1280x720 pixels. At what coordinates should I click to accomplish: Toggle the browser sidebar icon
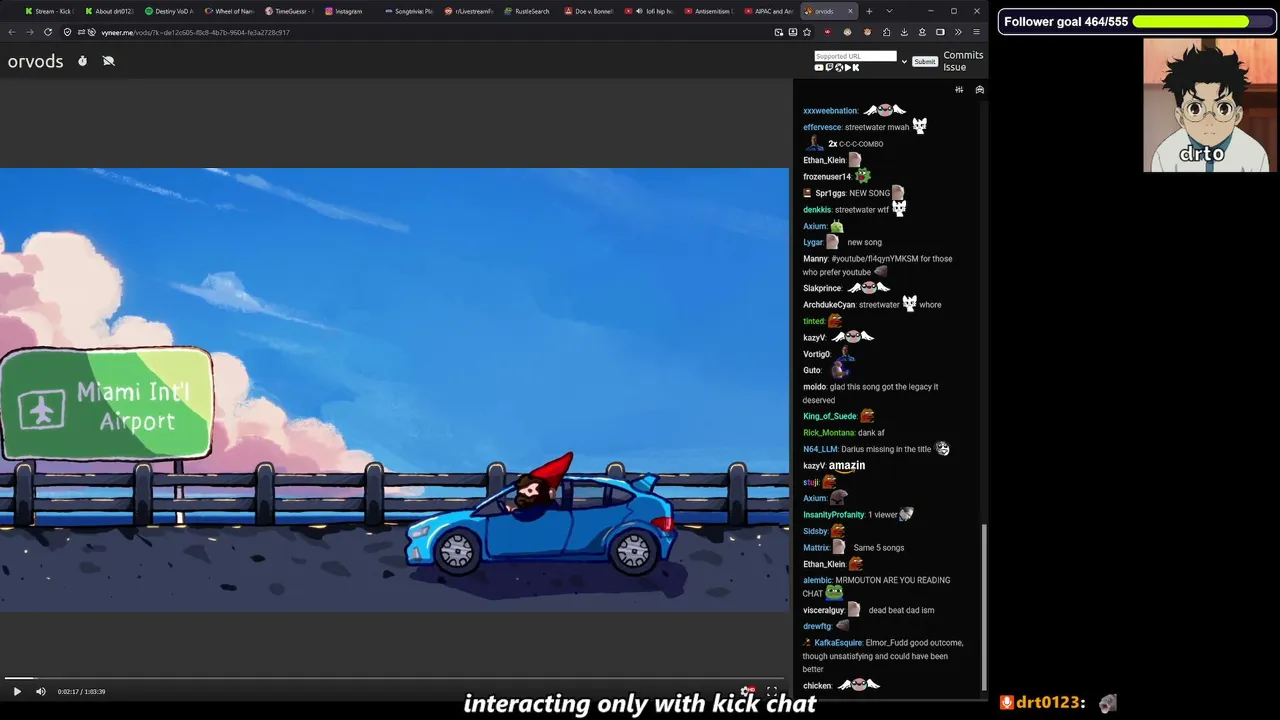click(x=940, y=32)
